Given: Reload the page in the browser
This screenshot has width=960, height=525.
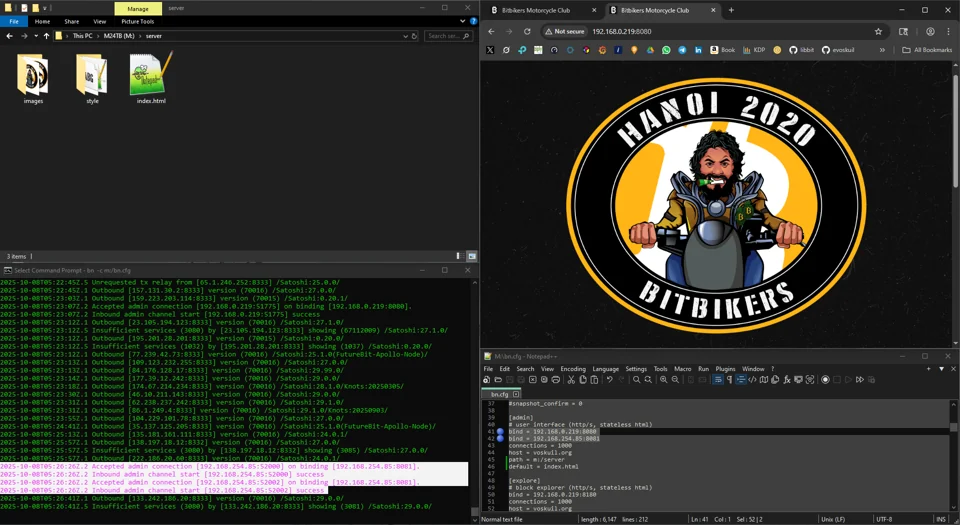Looking at the screenshot, I should (527, 31).
